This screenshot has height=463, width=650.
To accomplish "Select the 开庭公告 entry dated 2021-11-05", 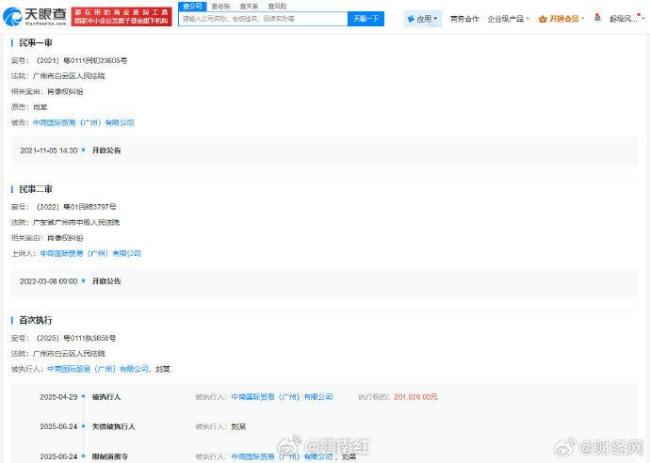I will click(x=106, y=150).
